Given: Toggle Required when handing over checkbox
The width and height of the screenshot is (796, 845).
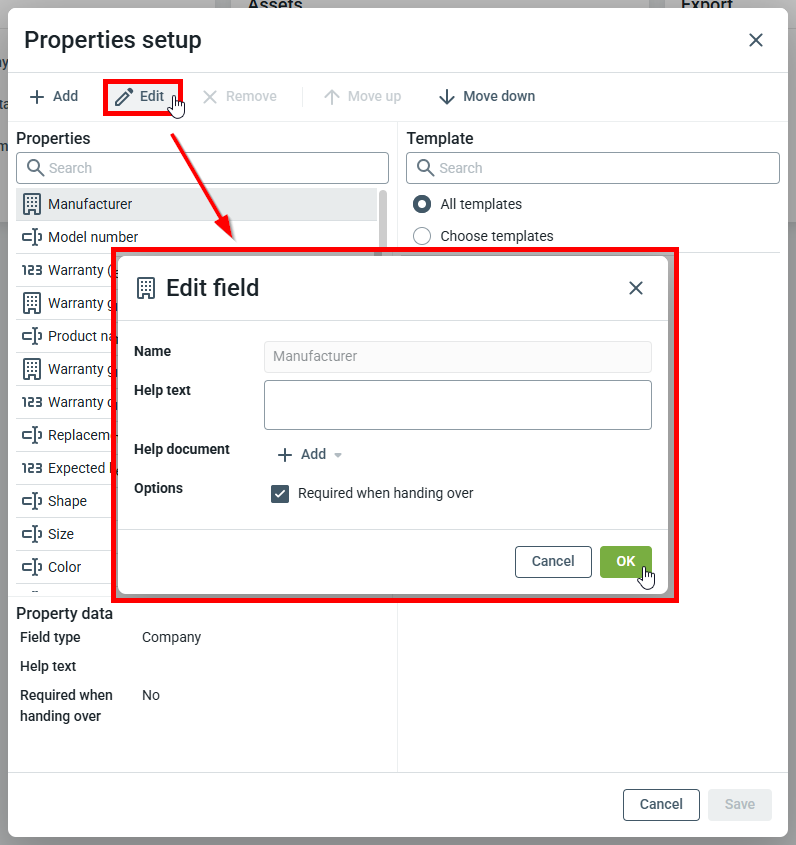Looking at the screenshot, I should (280, 493).
